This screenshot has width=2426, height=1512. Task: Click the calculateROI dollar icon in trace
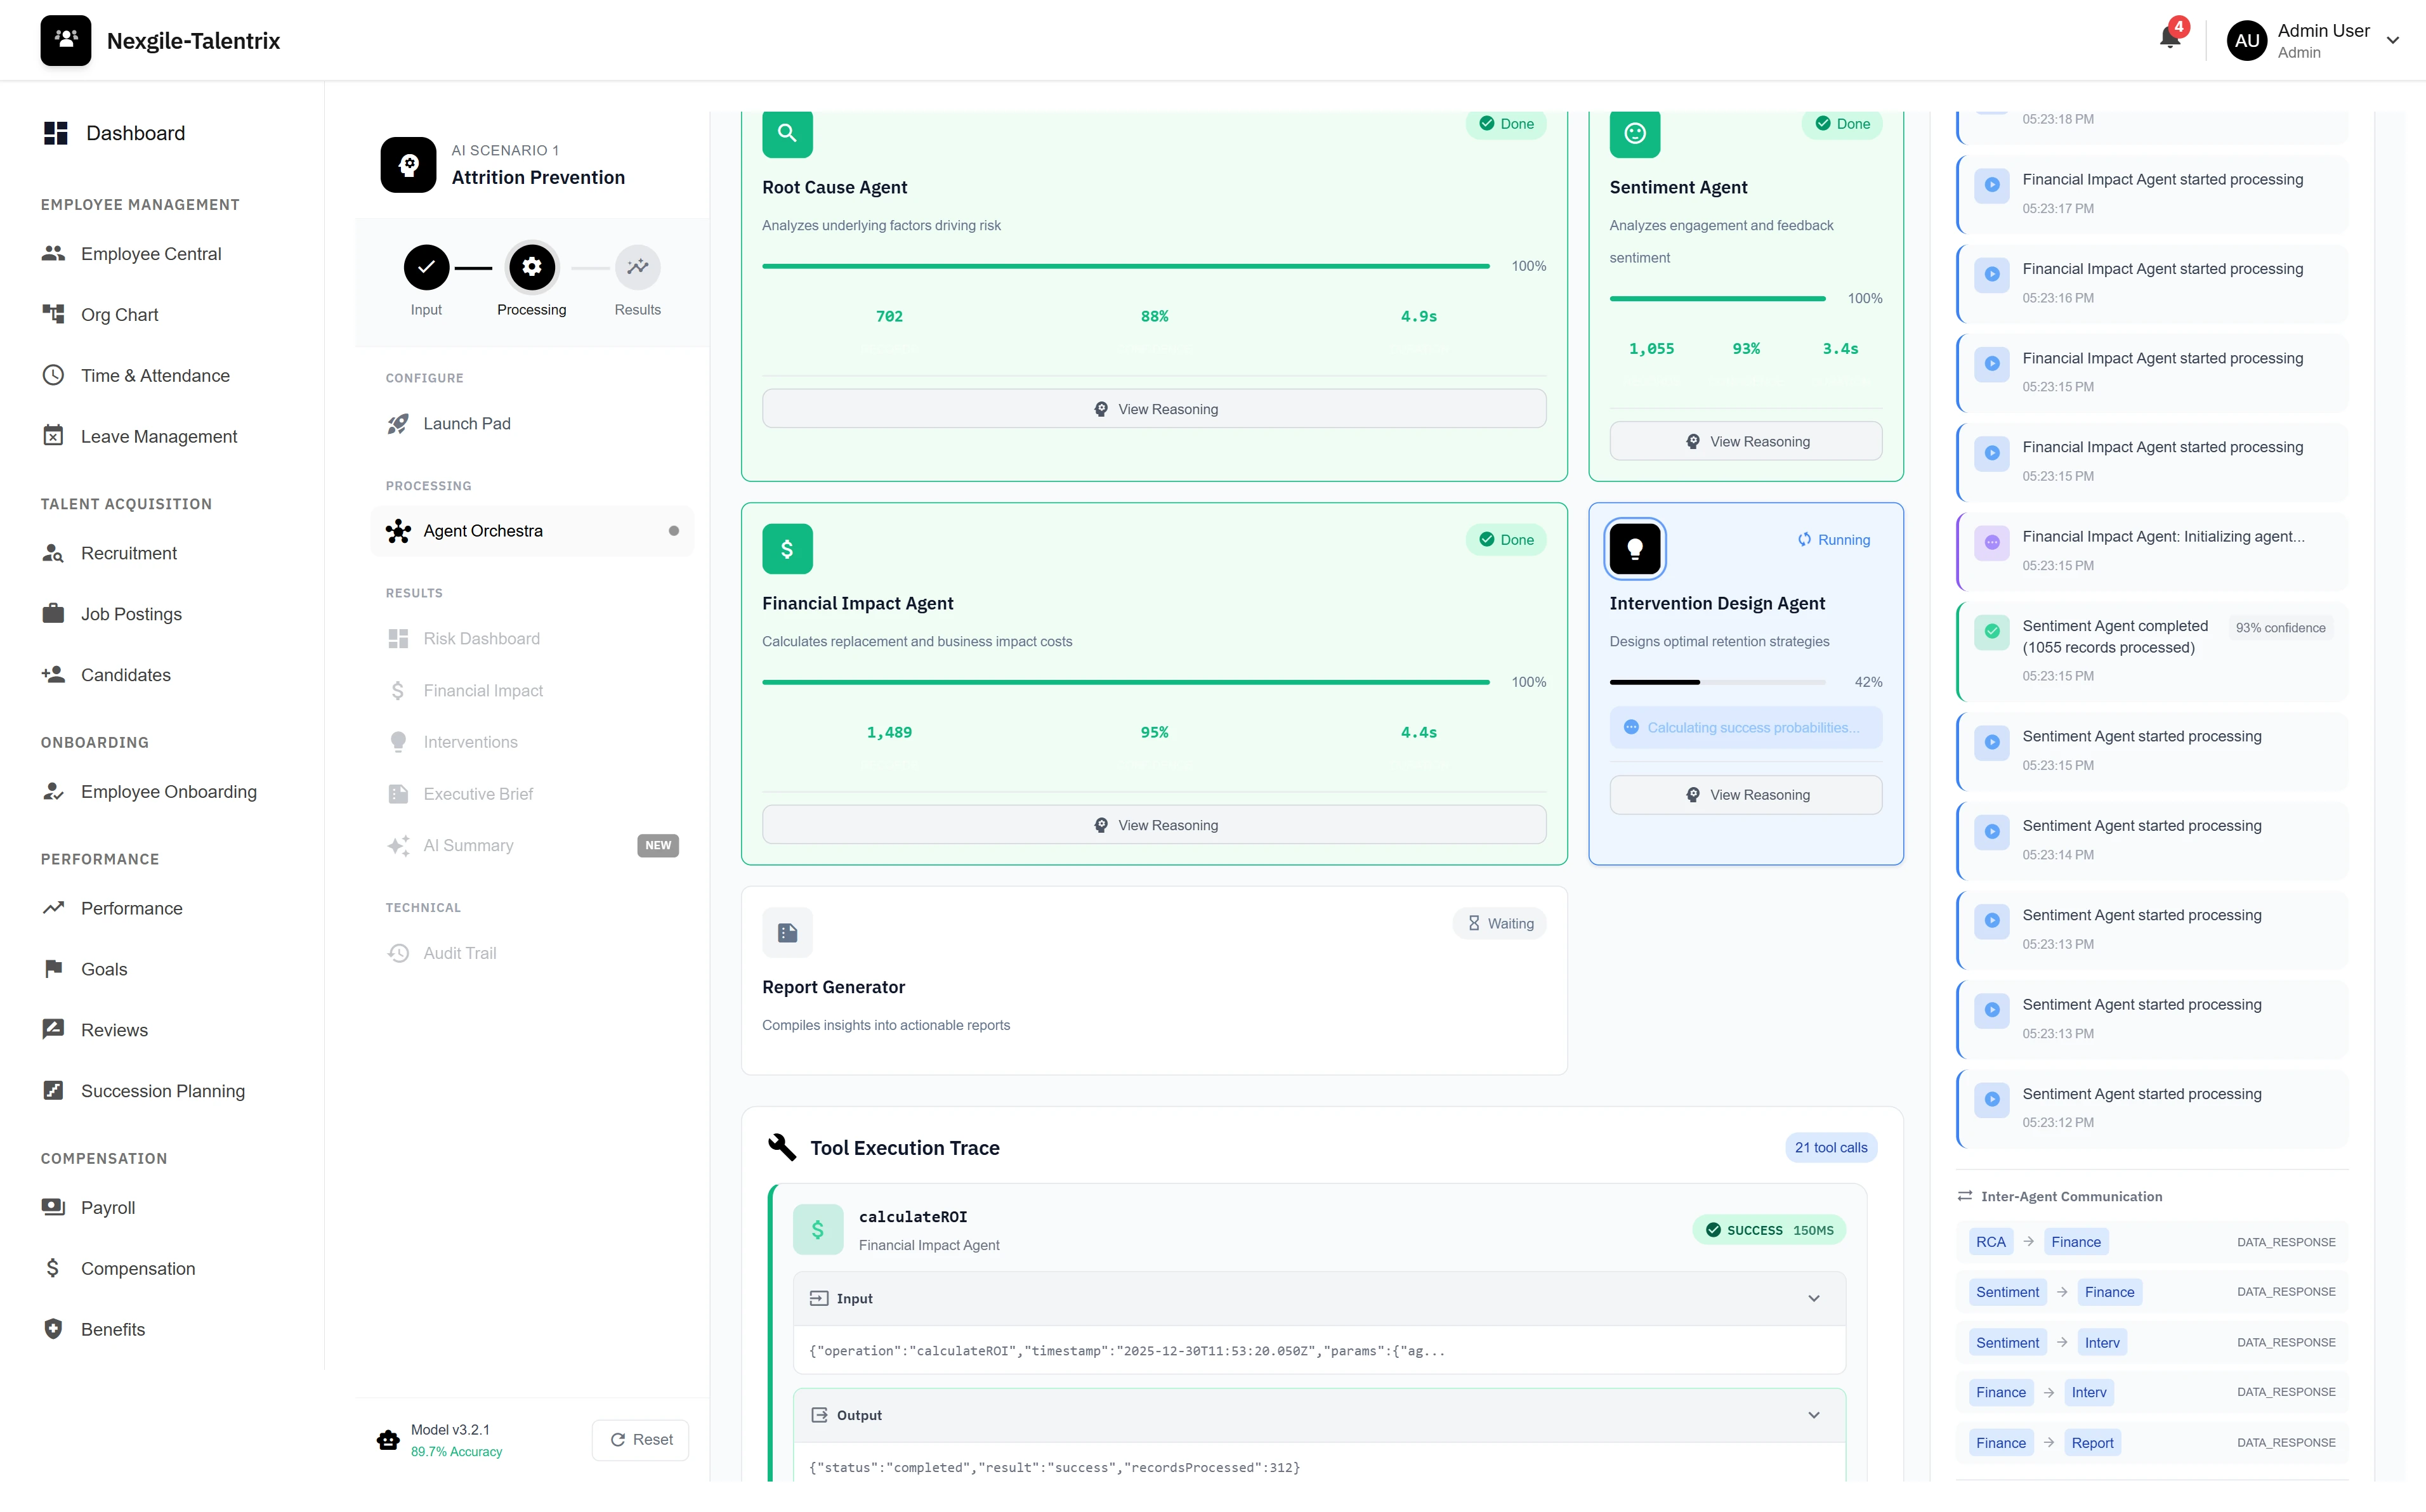tap(818, 1229)
